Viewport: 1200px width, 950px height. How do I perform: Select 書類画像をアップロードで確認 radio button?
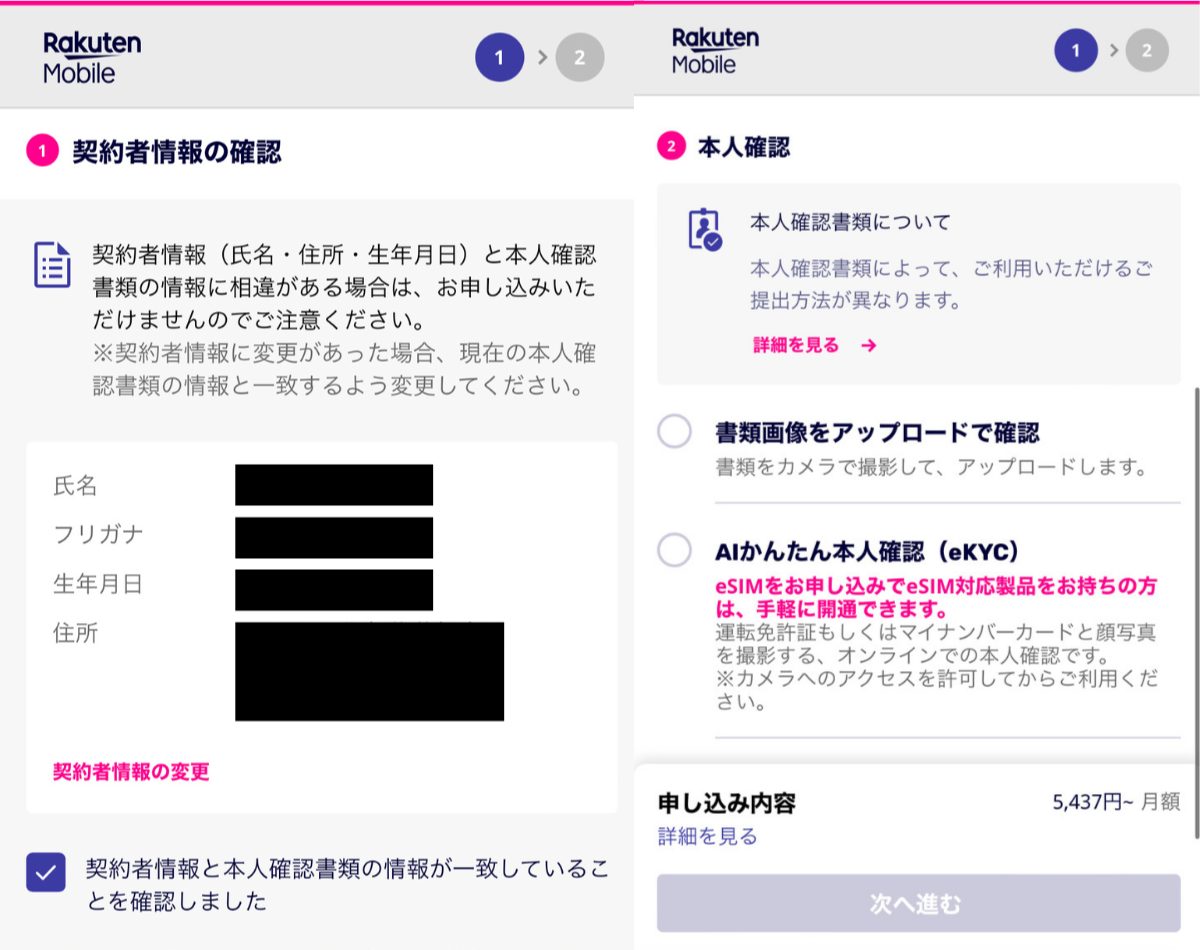pyautogui.click(x=674, y=432)
